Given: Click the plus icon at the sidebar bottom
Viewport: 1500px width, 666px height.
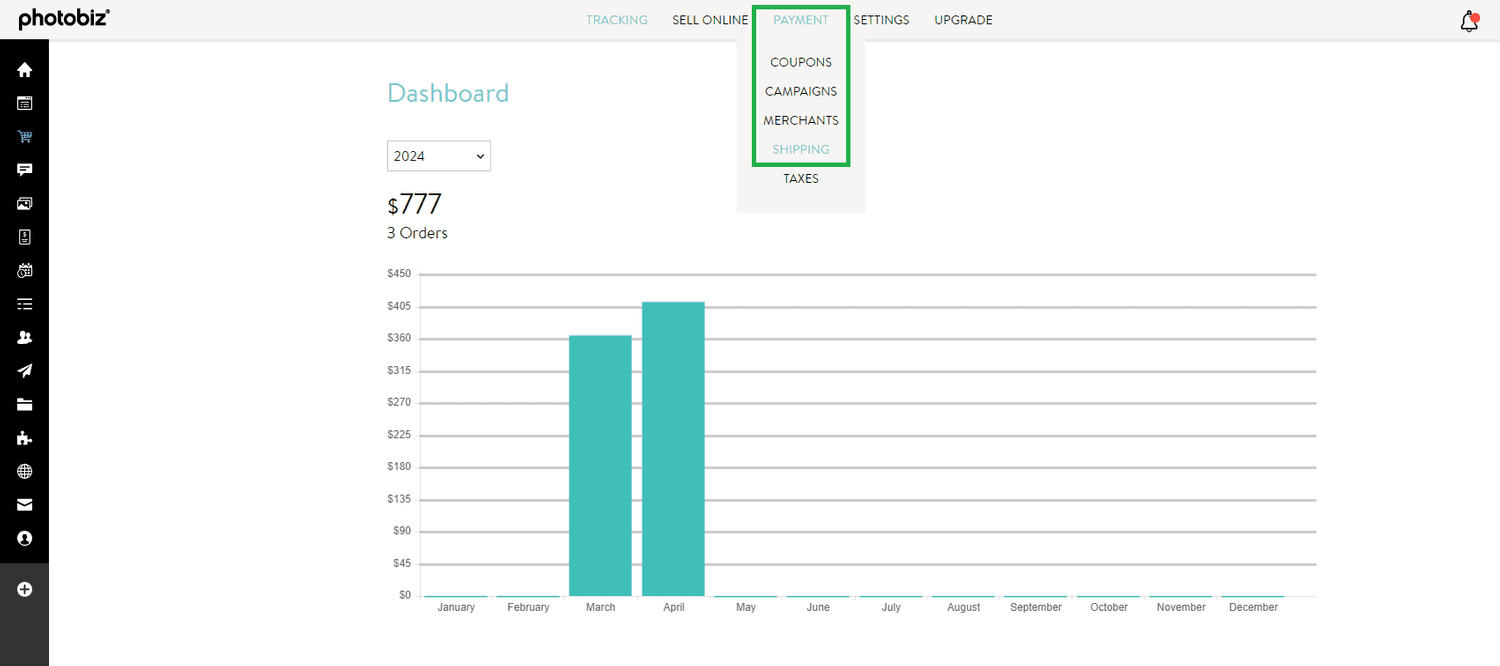Looking at the screenshot, I should 25,590.
